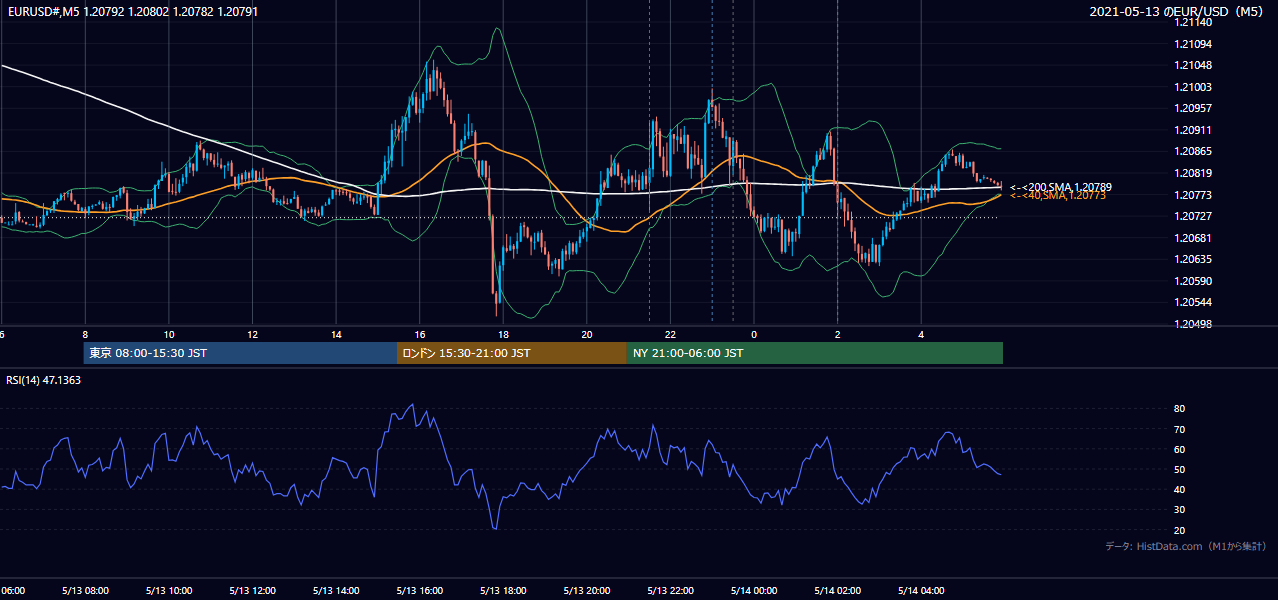Image resolution: width=1278 pixels, height=600 pixels.
Task: Click the hour 16 label under price chart
Action: click(x=420, y=335)
